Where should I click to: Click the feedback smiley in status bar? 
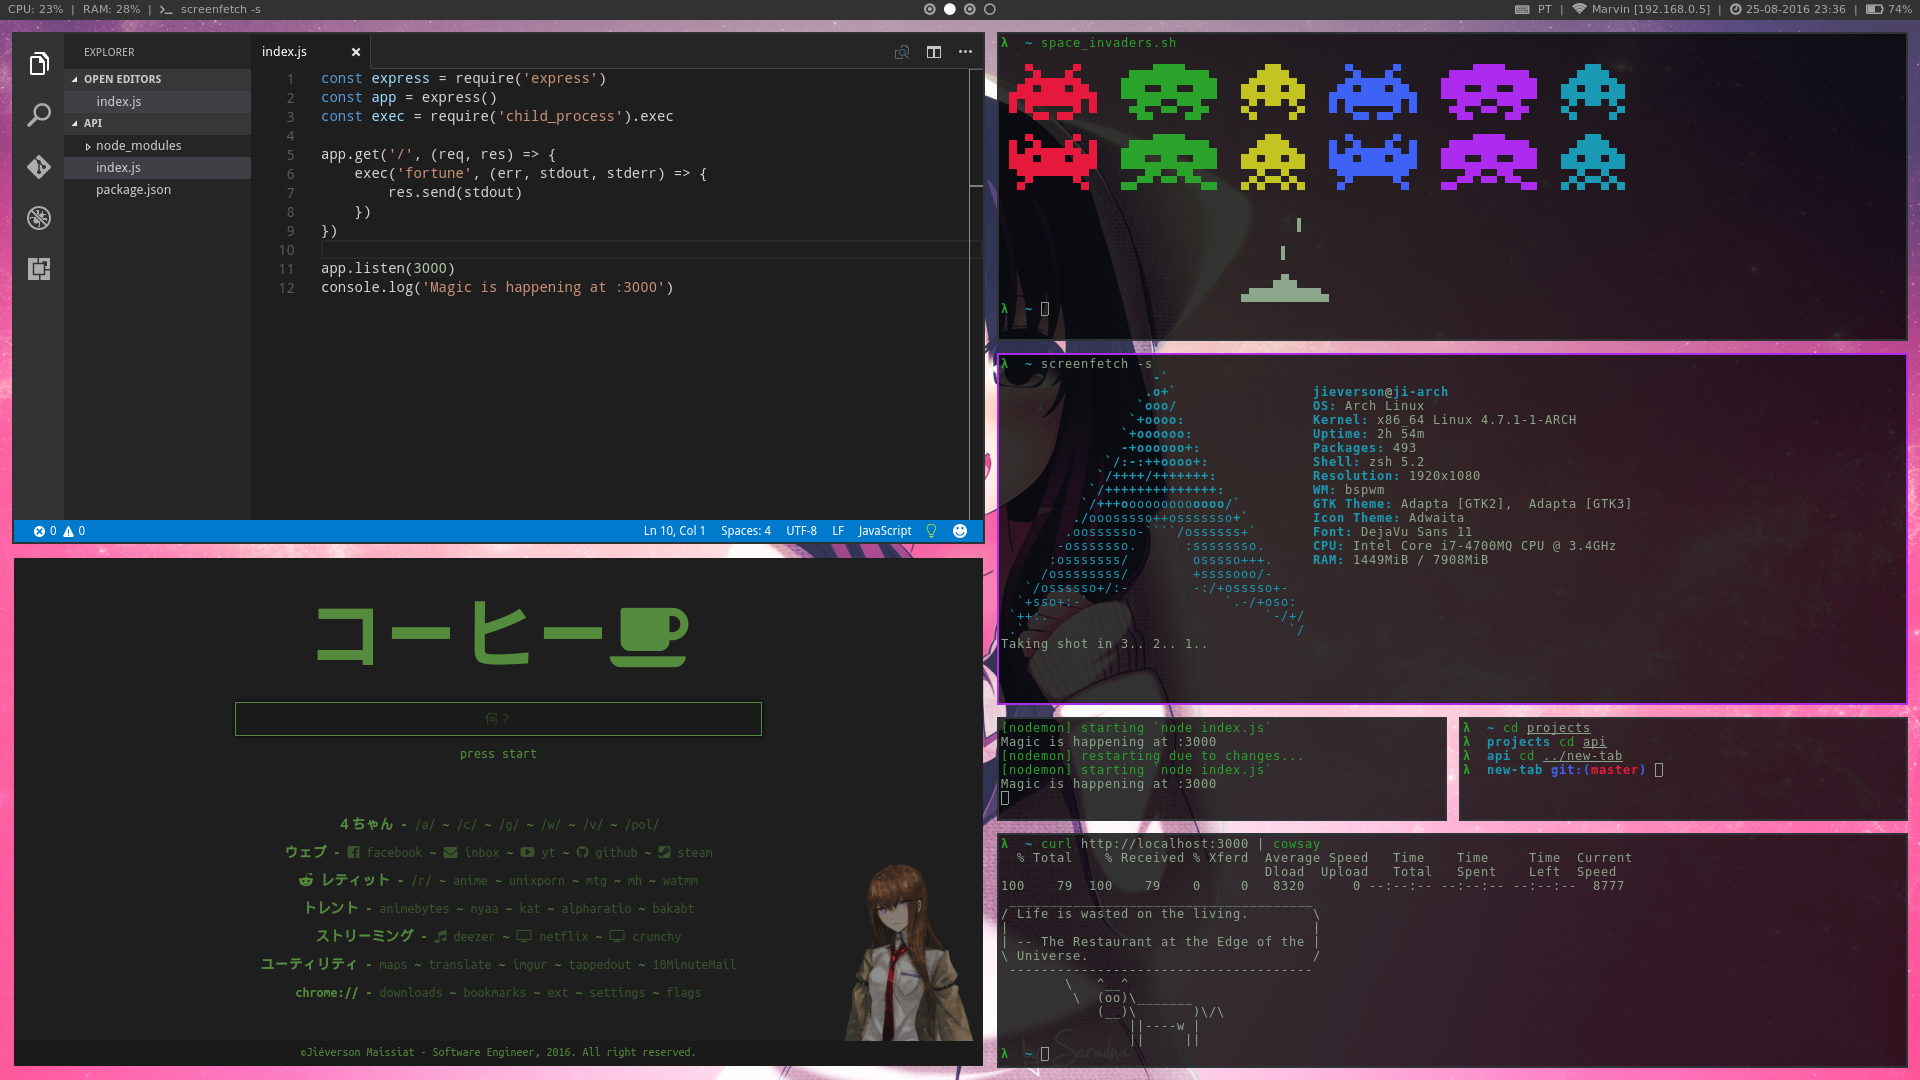coord(960,531)
